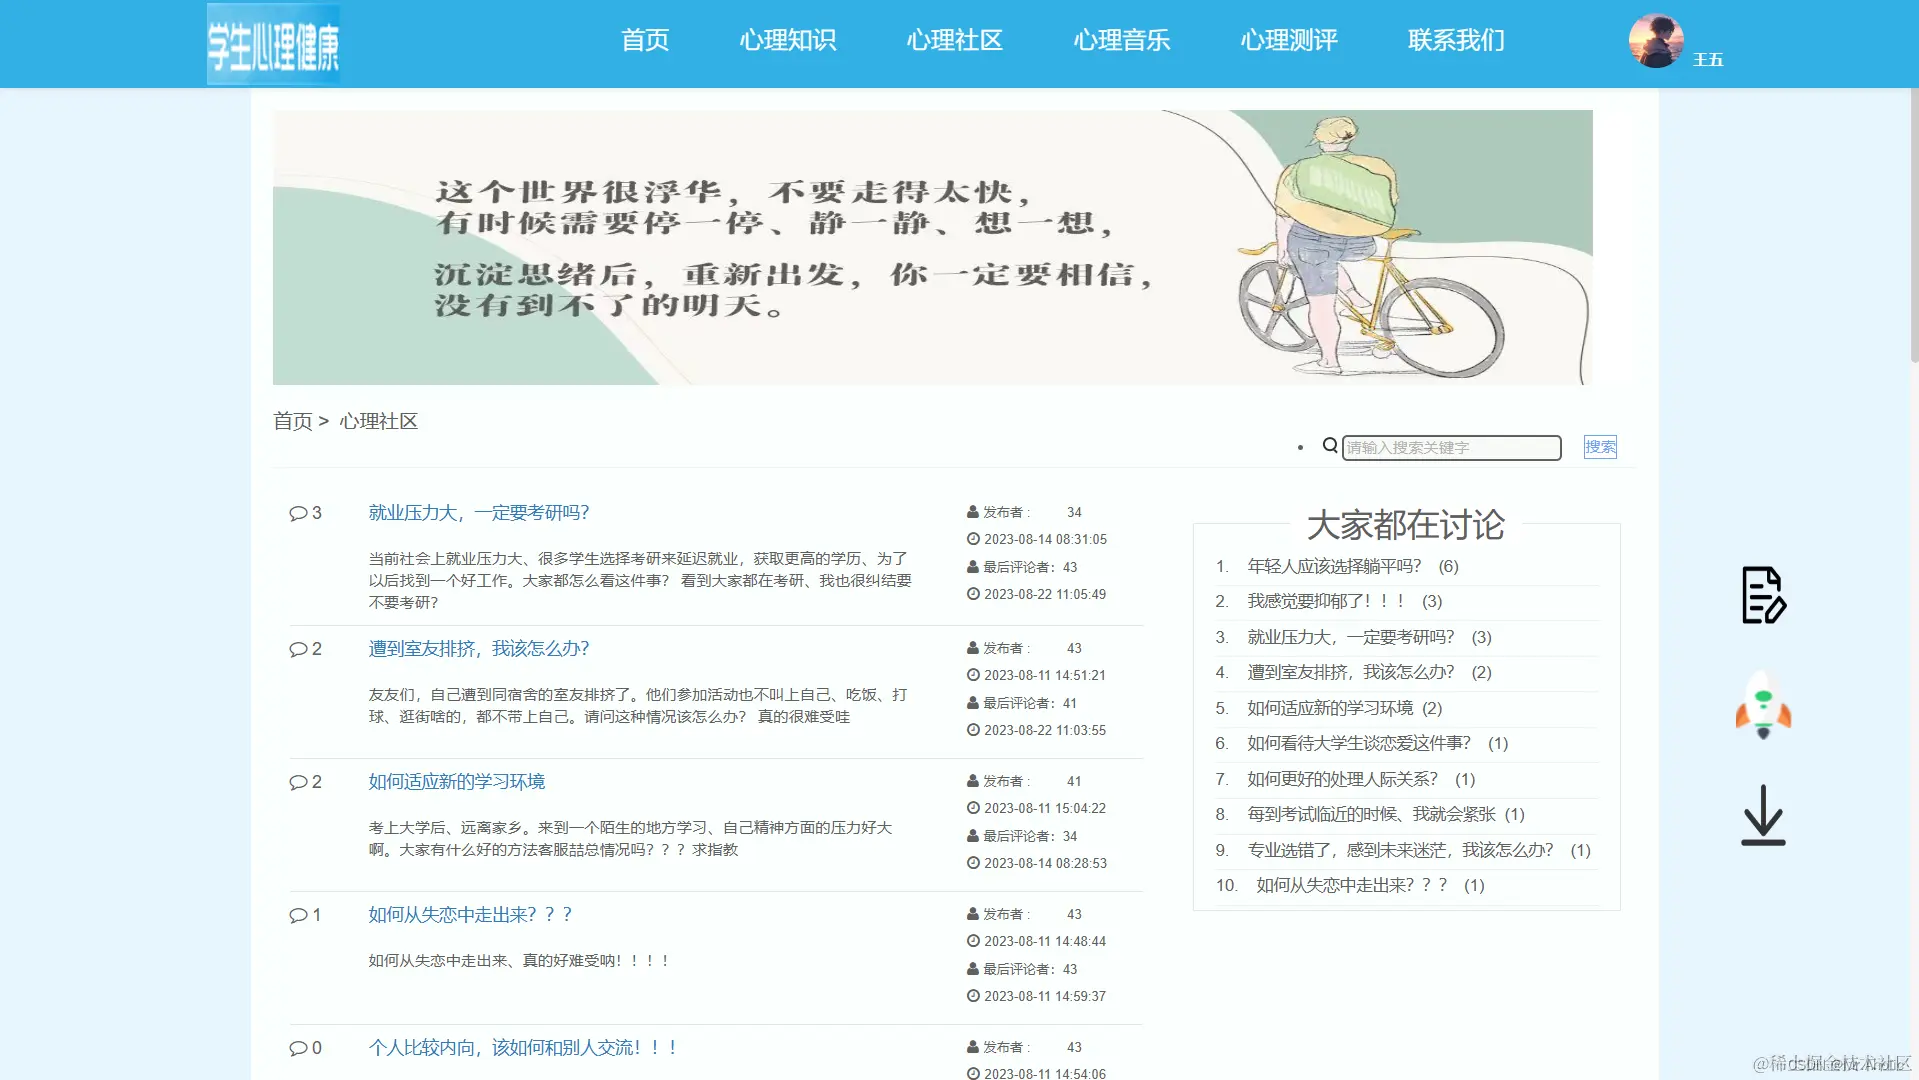
Task: Open hot topic 我感觉要抑郁了！！！
Action: (x=1327, y=601)
